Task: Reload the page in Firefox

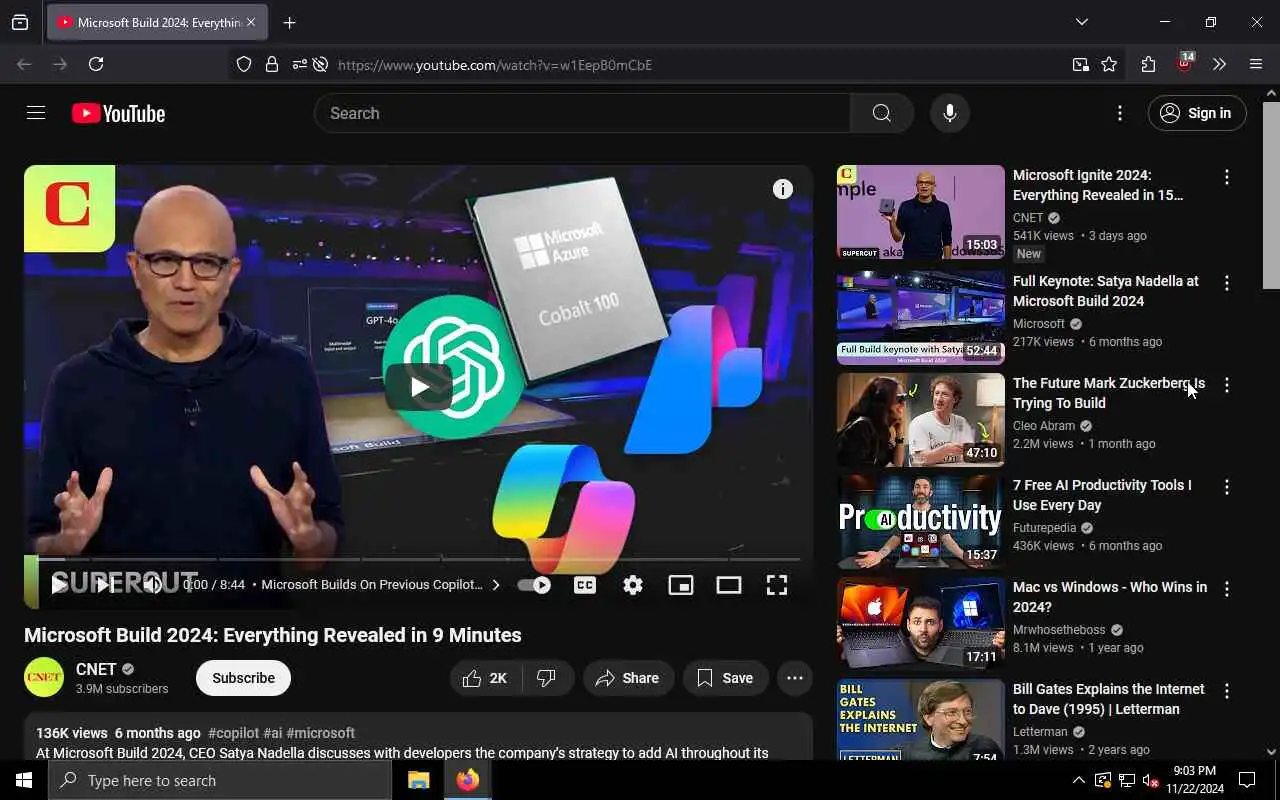Action: coord(96,64)
